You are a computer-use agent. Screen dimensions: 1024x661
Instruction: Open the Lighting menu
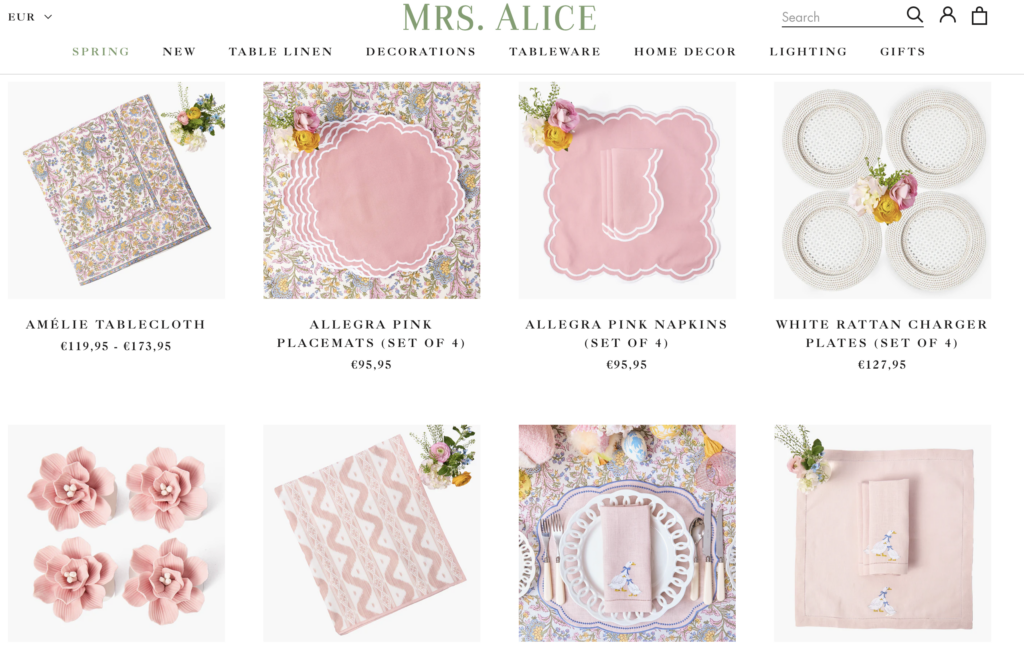[x=808, y=52]
